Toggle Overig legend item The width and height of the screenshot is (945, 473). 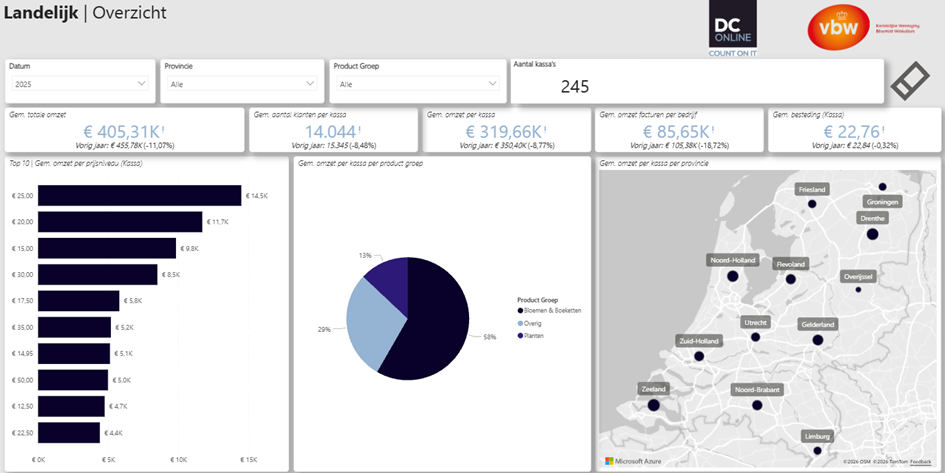click(x=535, y=324)
